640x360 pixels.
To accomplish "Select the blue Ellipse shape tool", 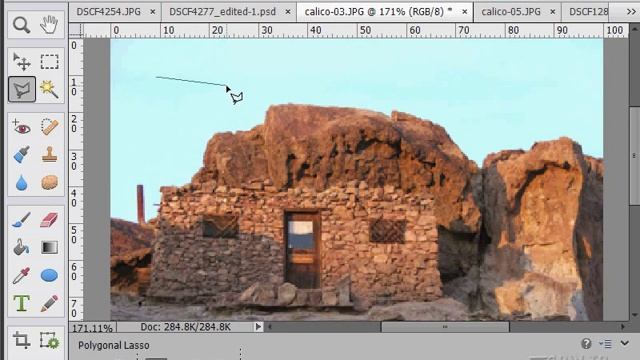I will [x=49, y=276].
